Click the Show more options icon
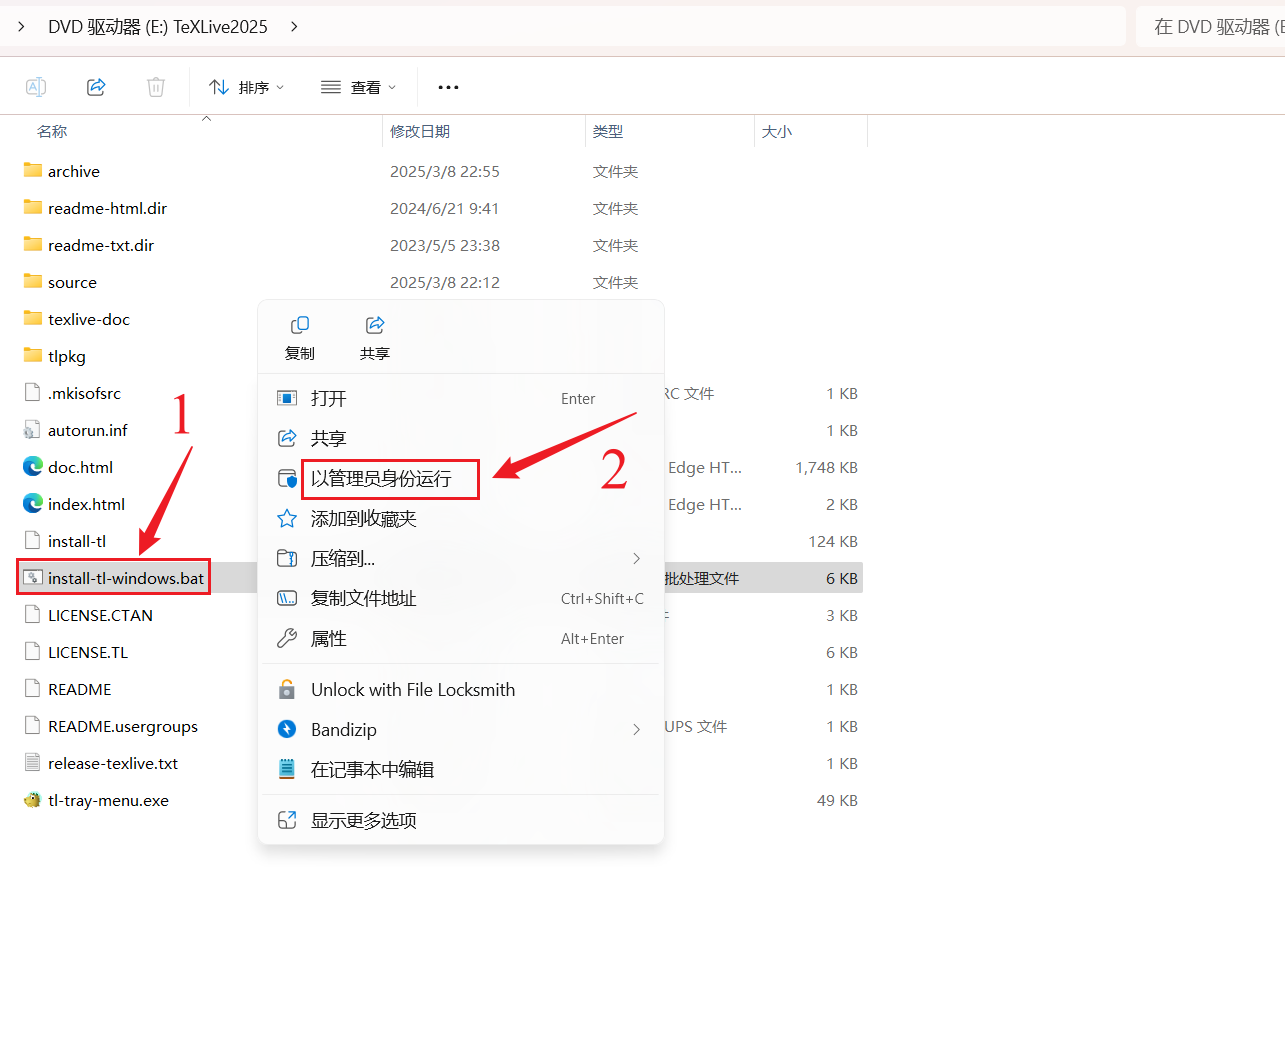The height and width of the screenshot is (1054, 1285). point(287,820)
